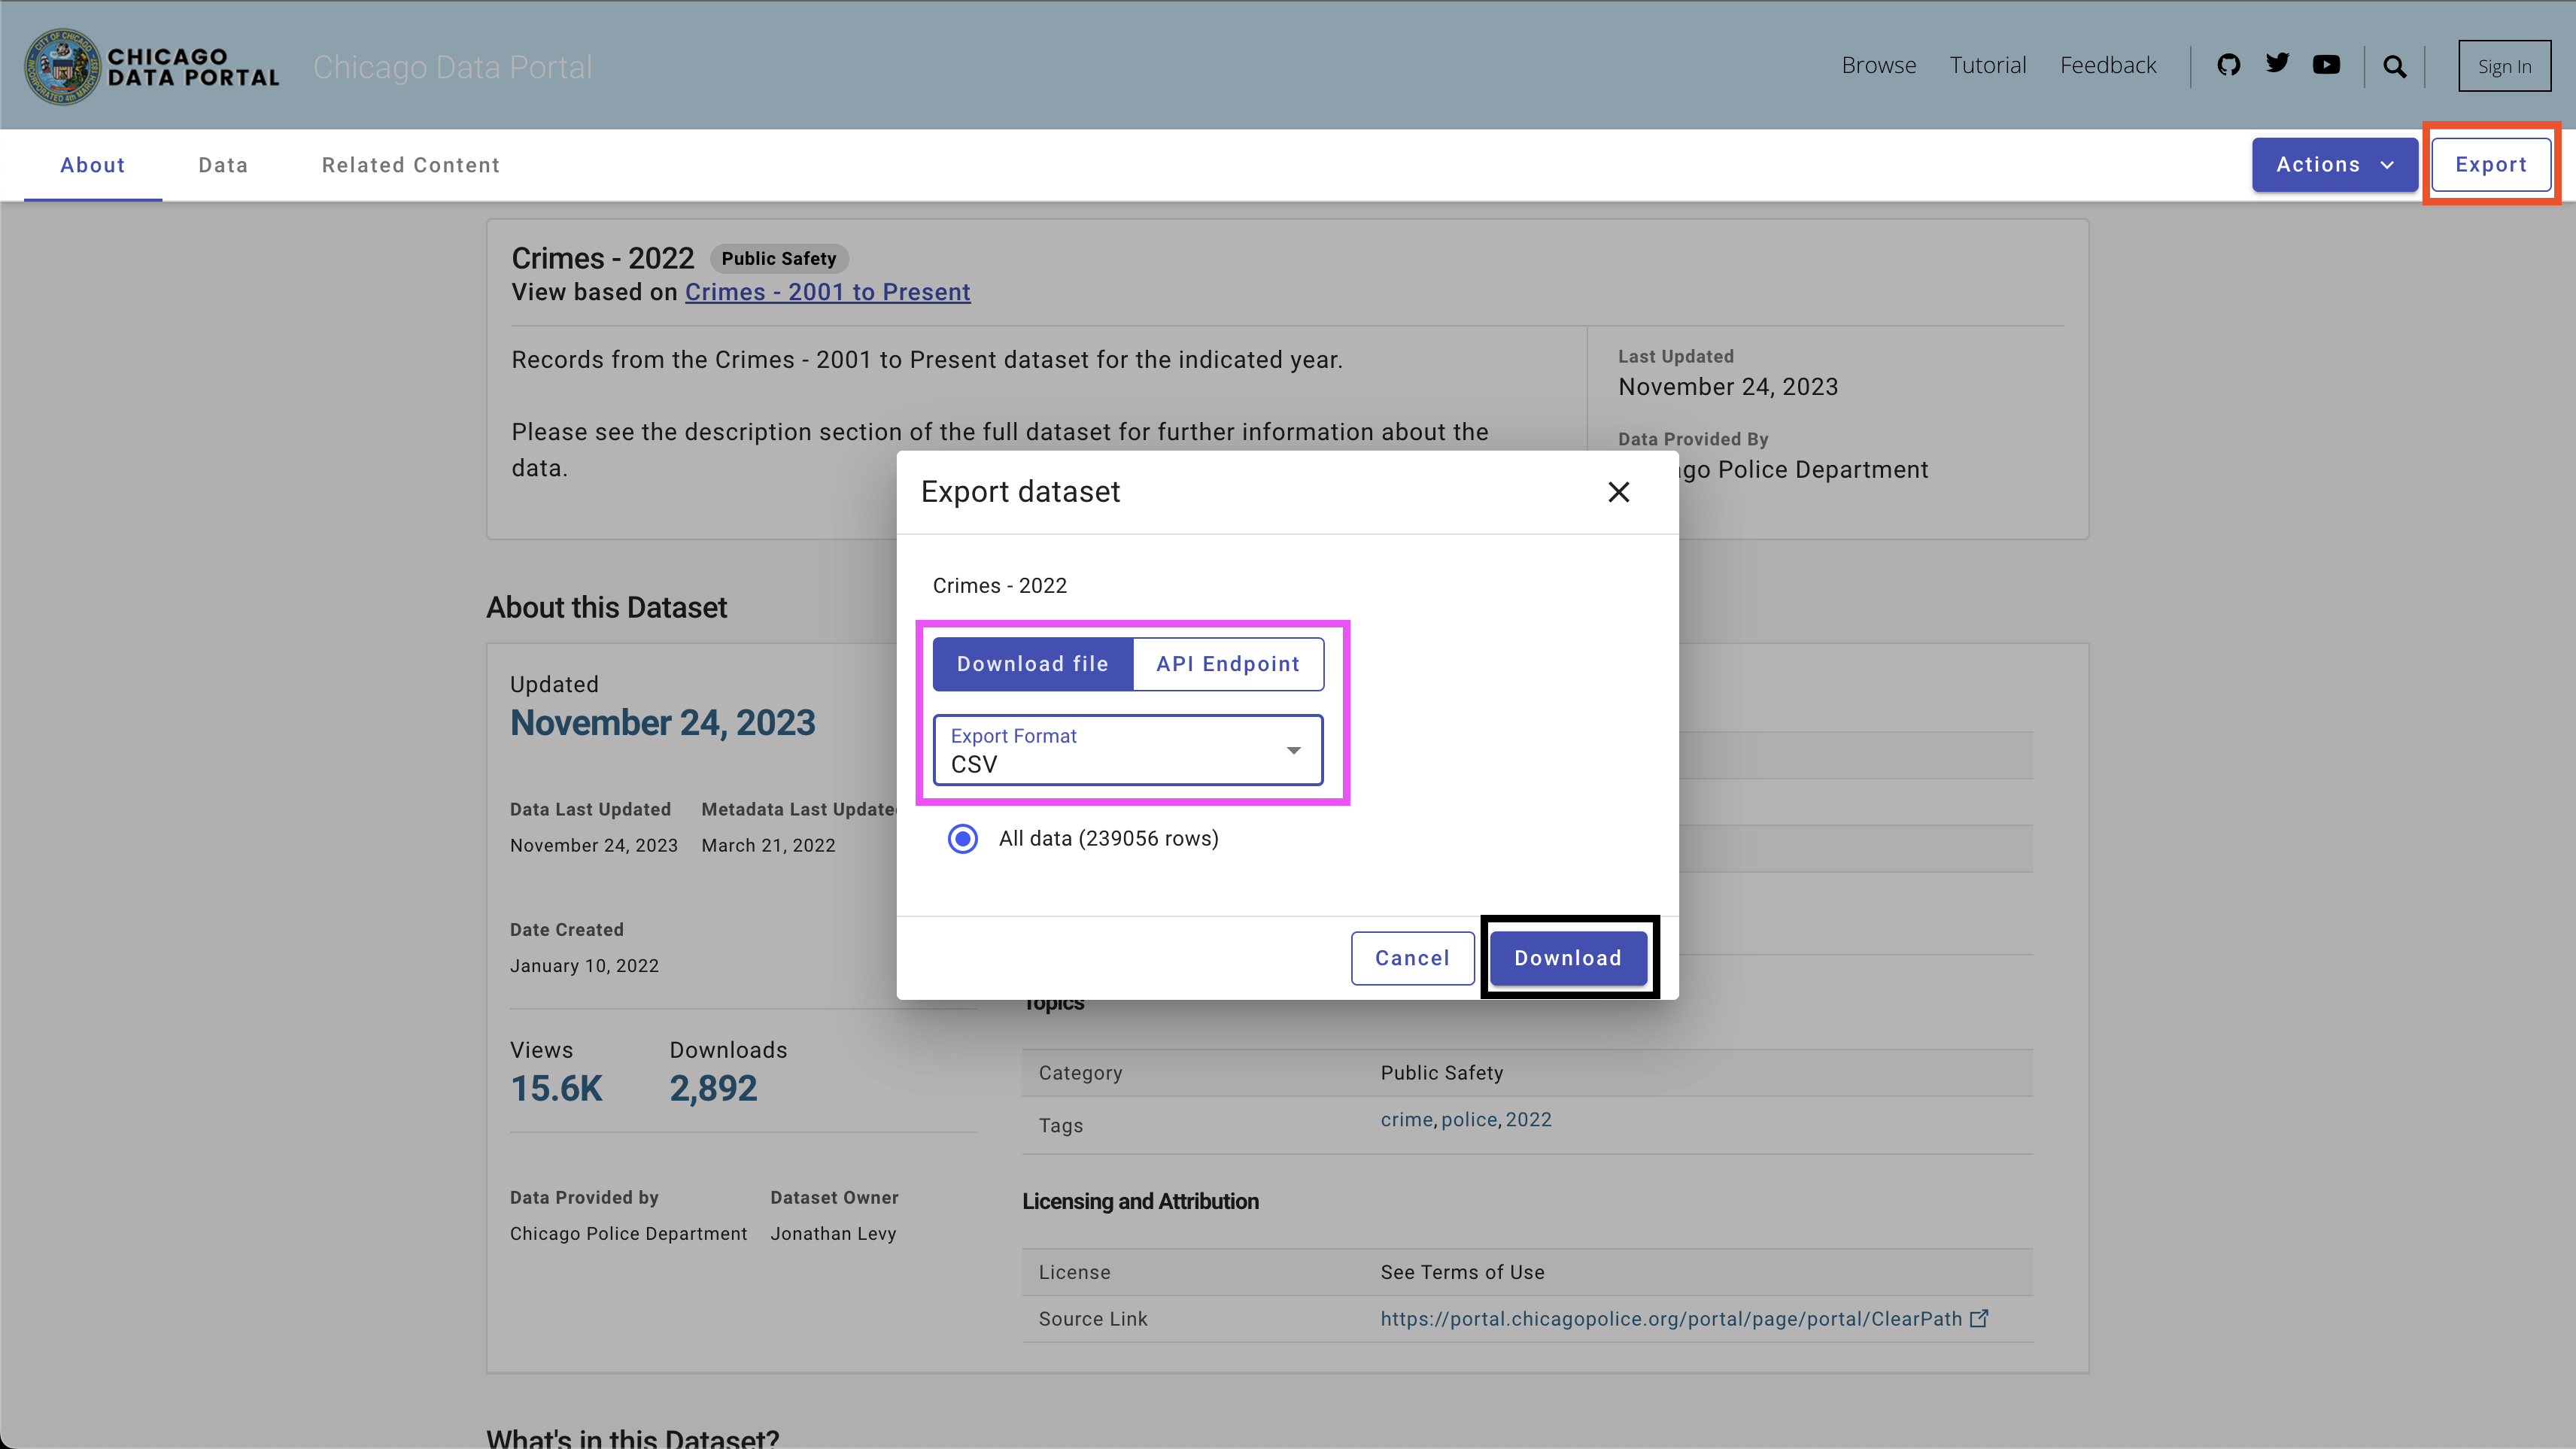
Task: Click the Twitter bird icon
Action: [2277, 64]
